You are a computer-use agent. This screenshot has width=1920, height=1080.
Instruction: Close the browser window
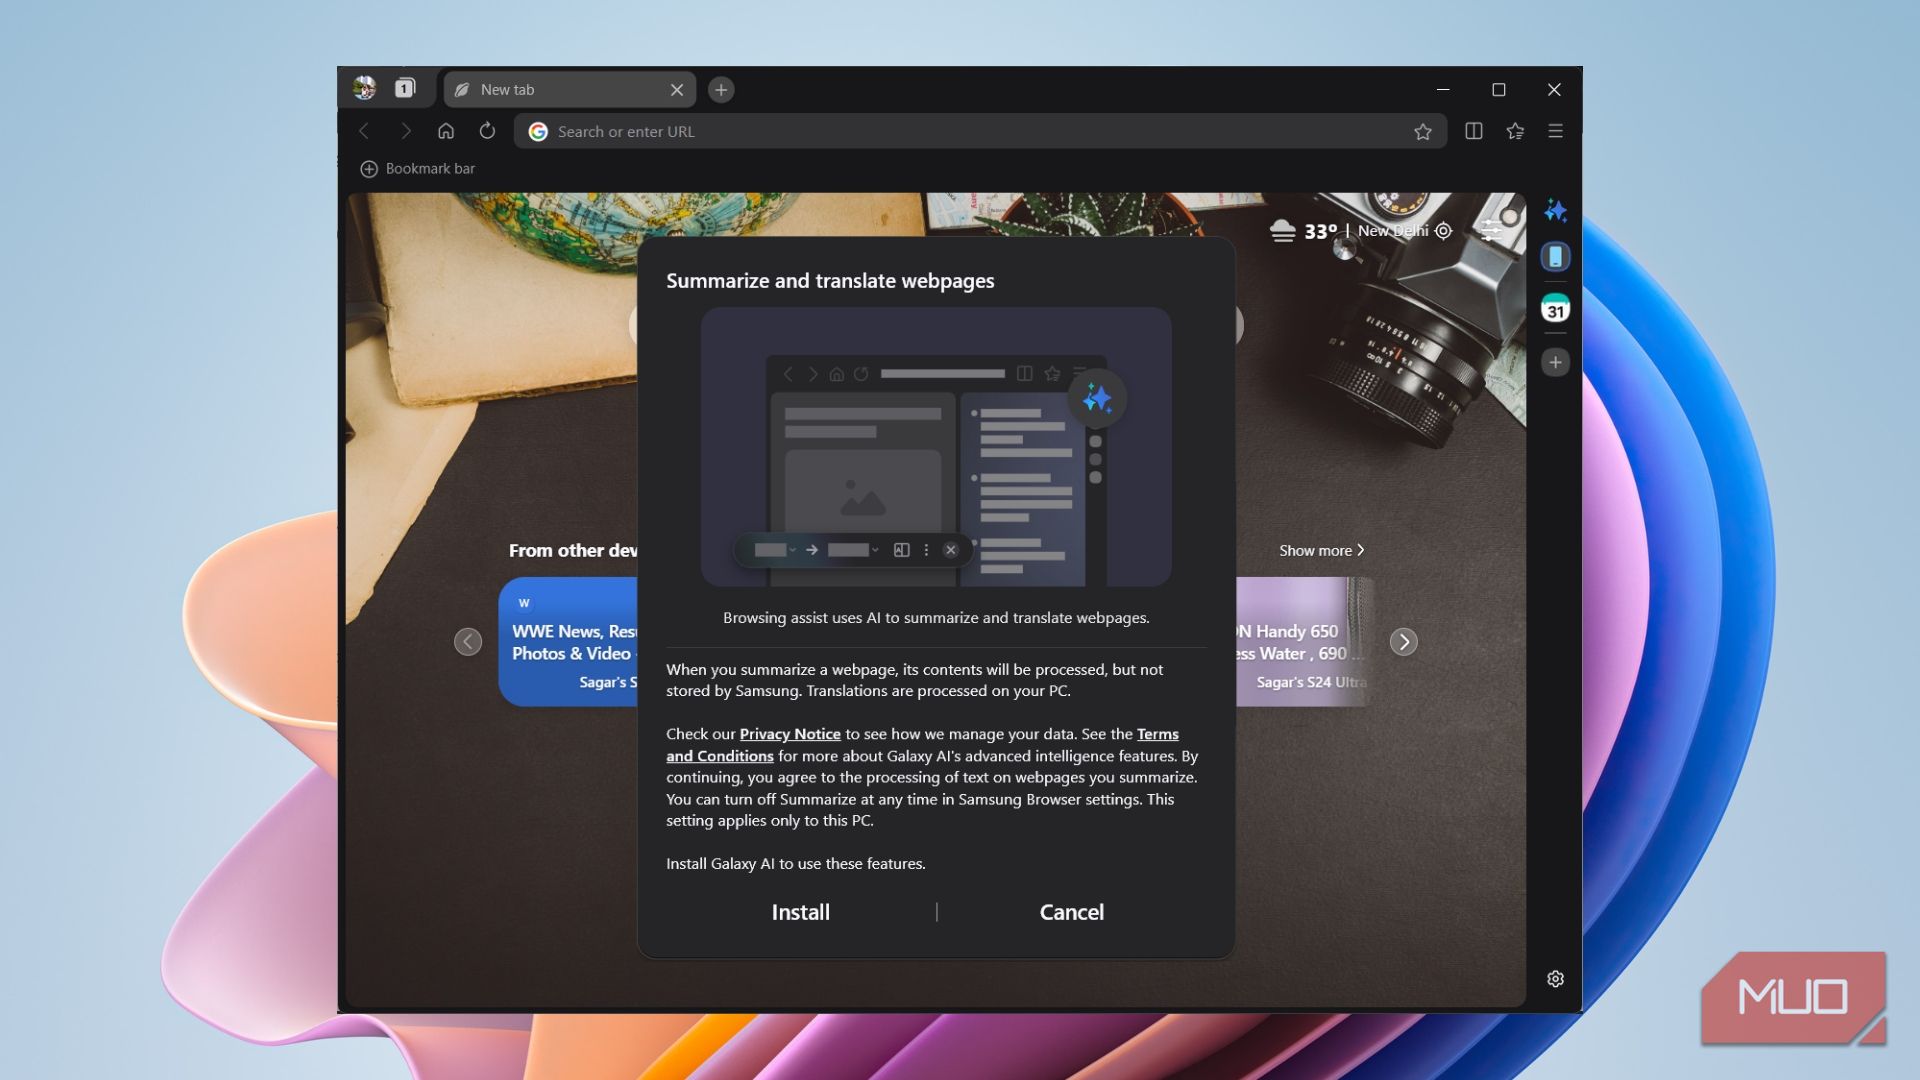[1554, 90]
